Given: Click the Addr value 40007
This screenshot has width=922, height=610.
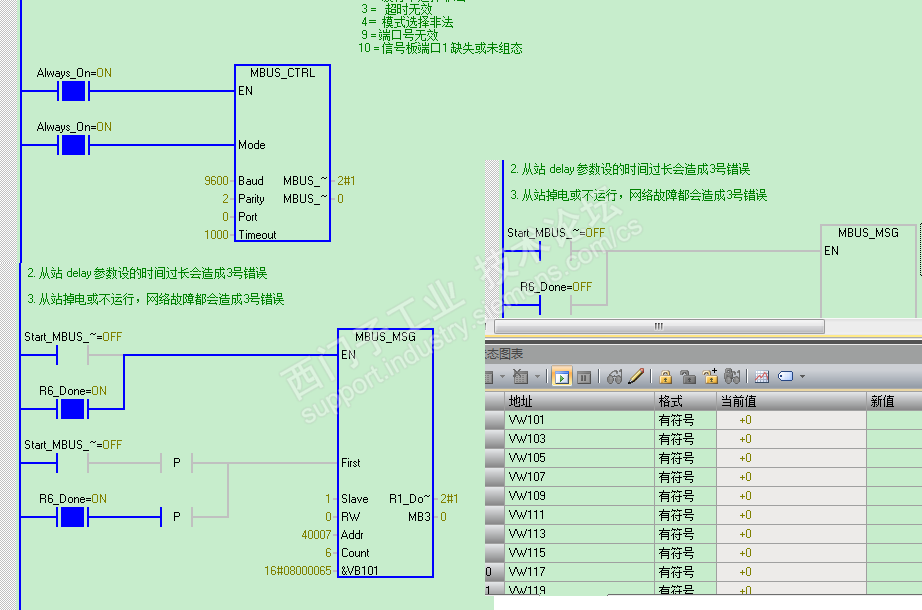Looking at the screenshot, I should [x=316, y=535].
